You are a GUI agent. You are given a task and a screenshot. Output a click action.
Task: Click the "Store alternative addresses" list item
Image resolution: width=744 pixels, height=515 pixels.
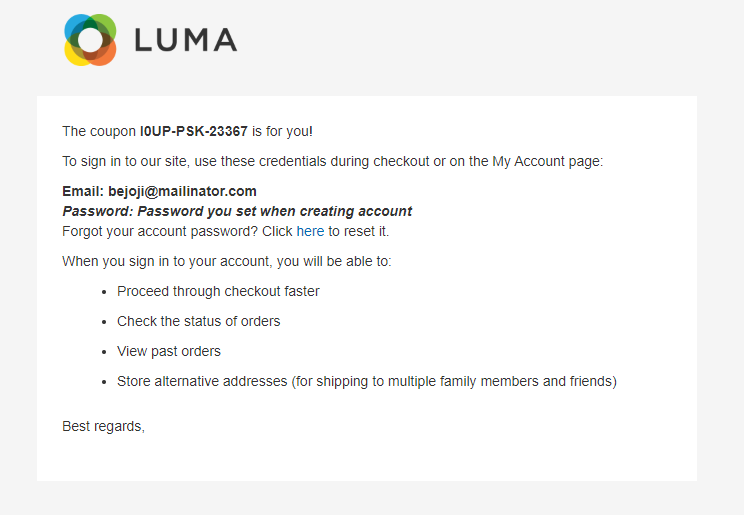click(x=366, y=381)
